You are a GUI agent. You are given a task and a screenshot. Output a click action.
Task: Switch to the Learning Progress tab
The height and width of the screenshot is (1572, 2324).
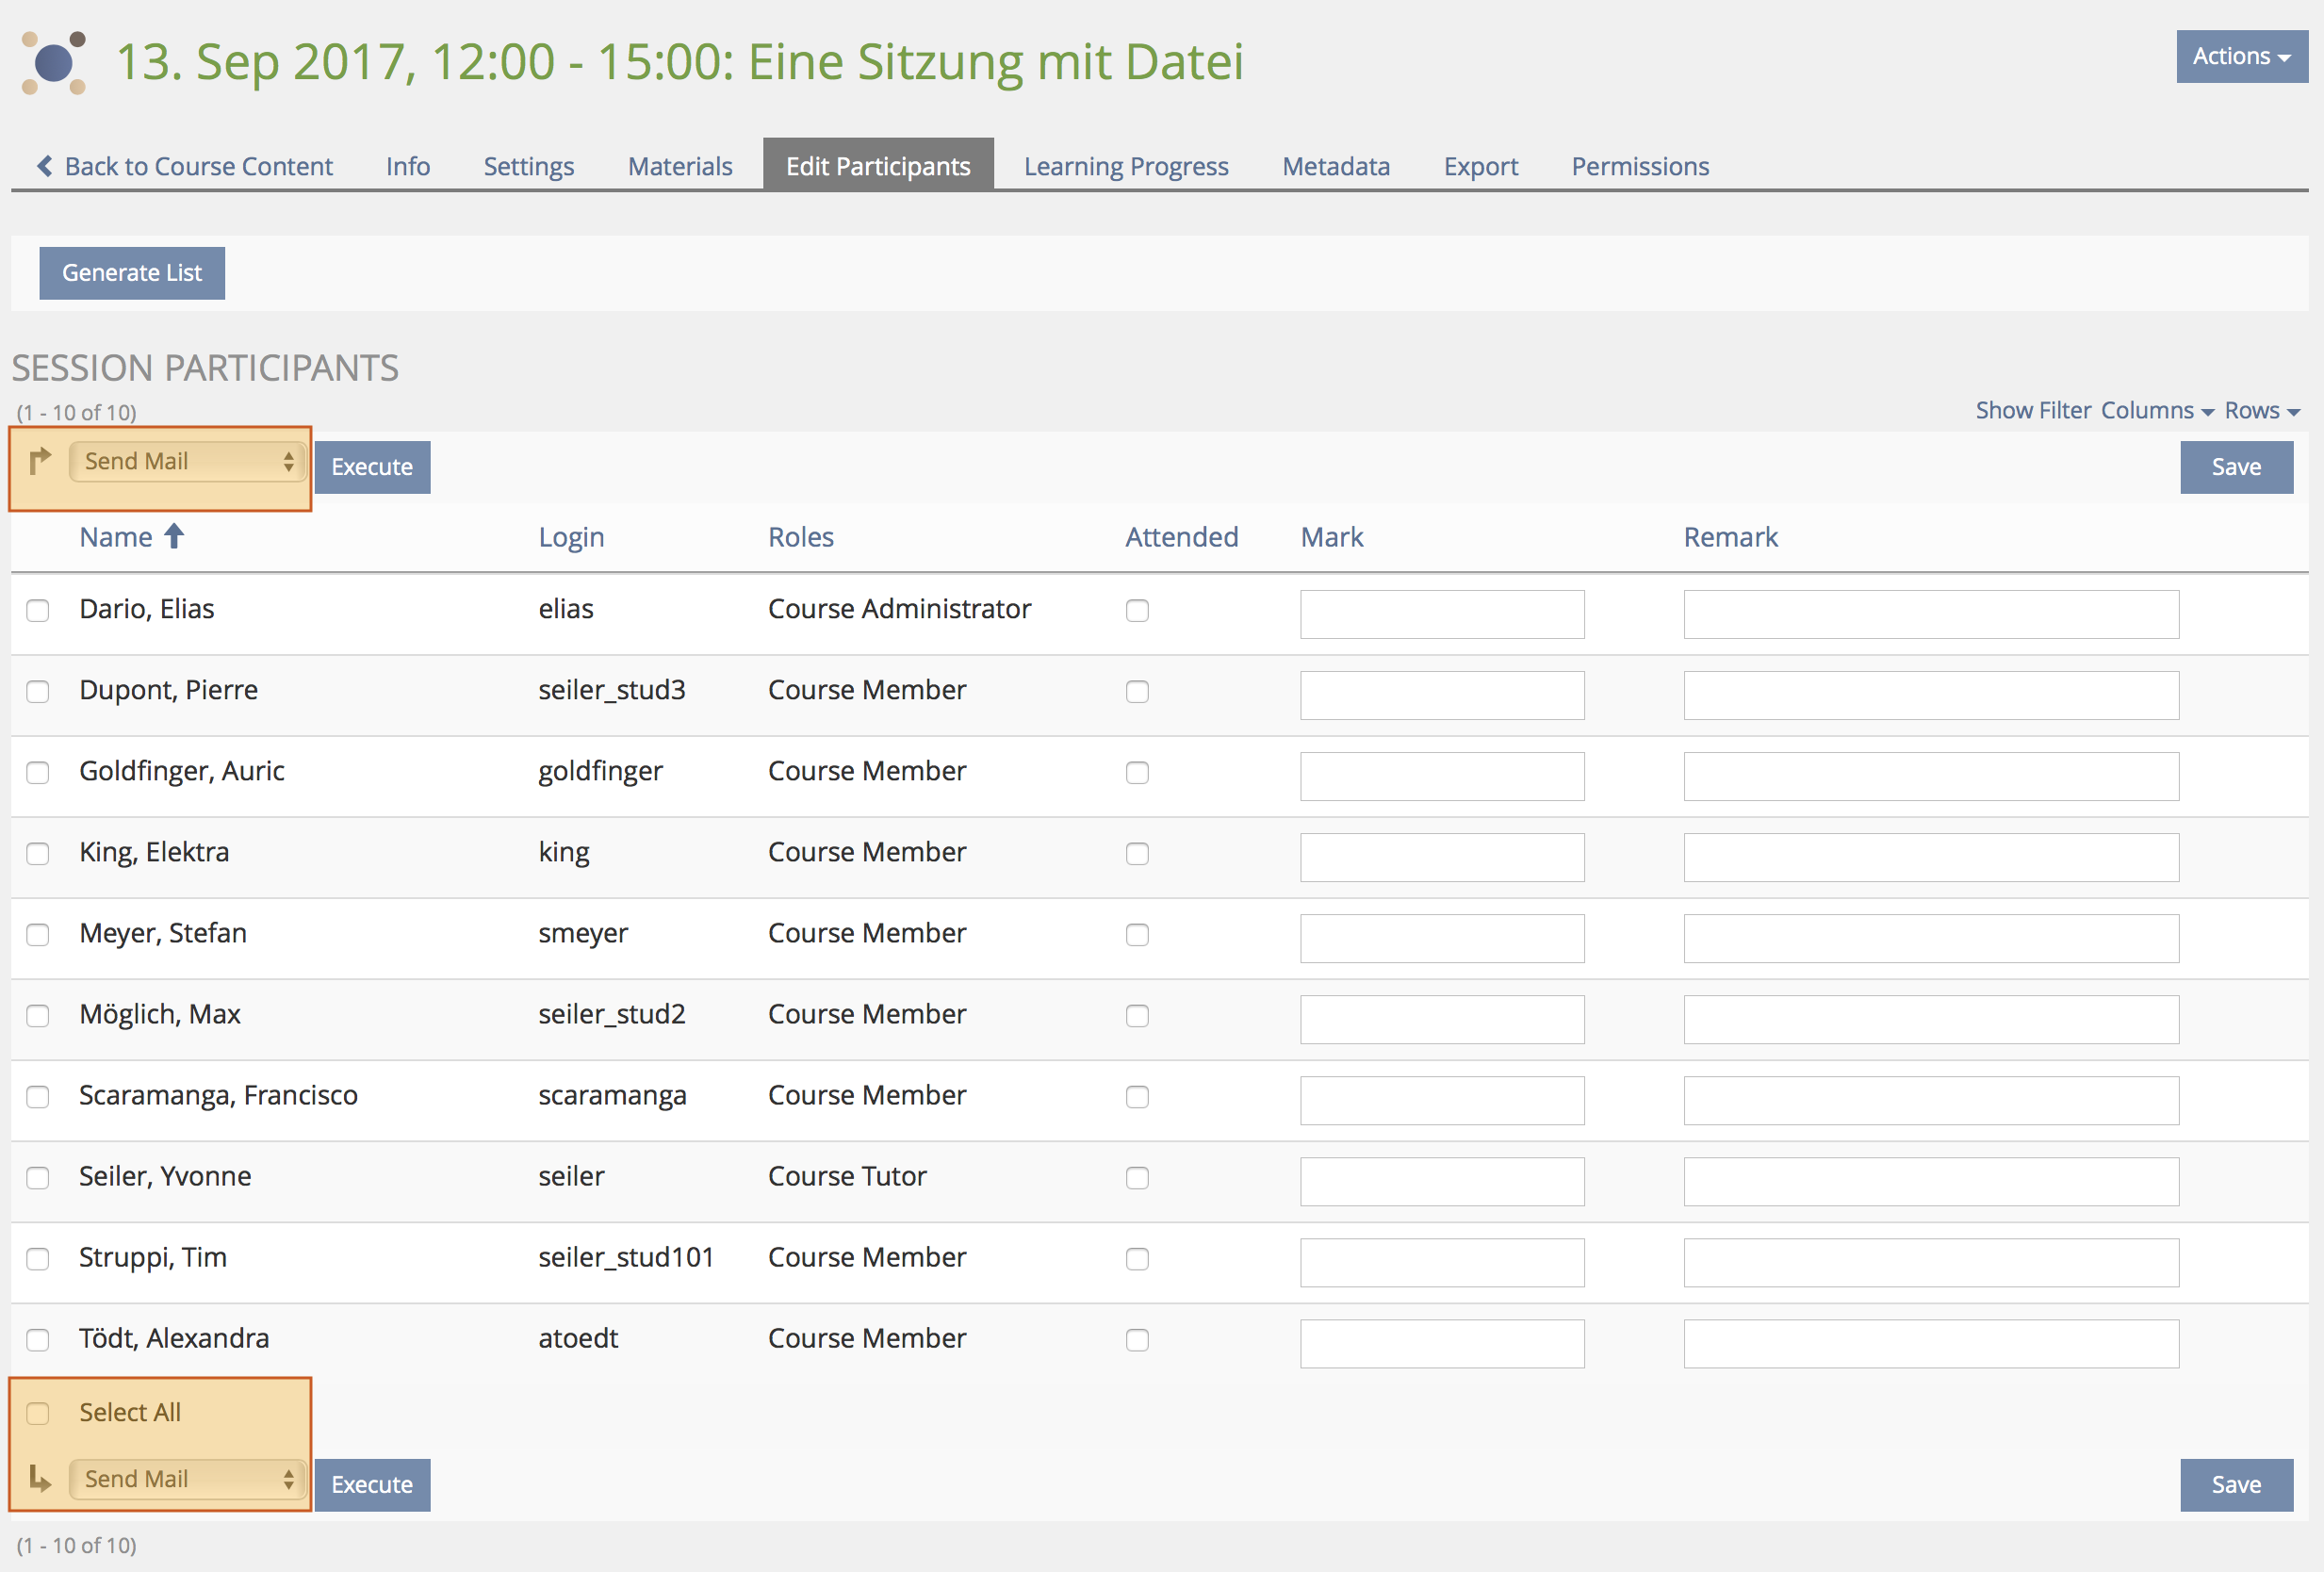tap(1125, 166)
